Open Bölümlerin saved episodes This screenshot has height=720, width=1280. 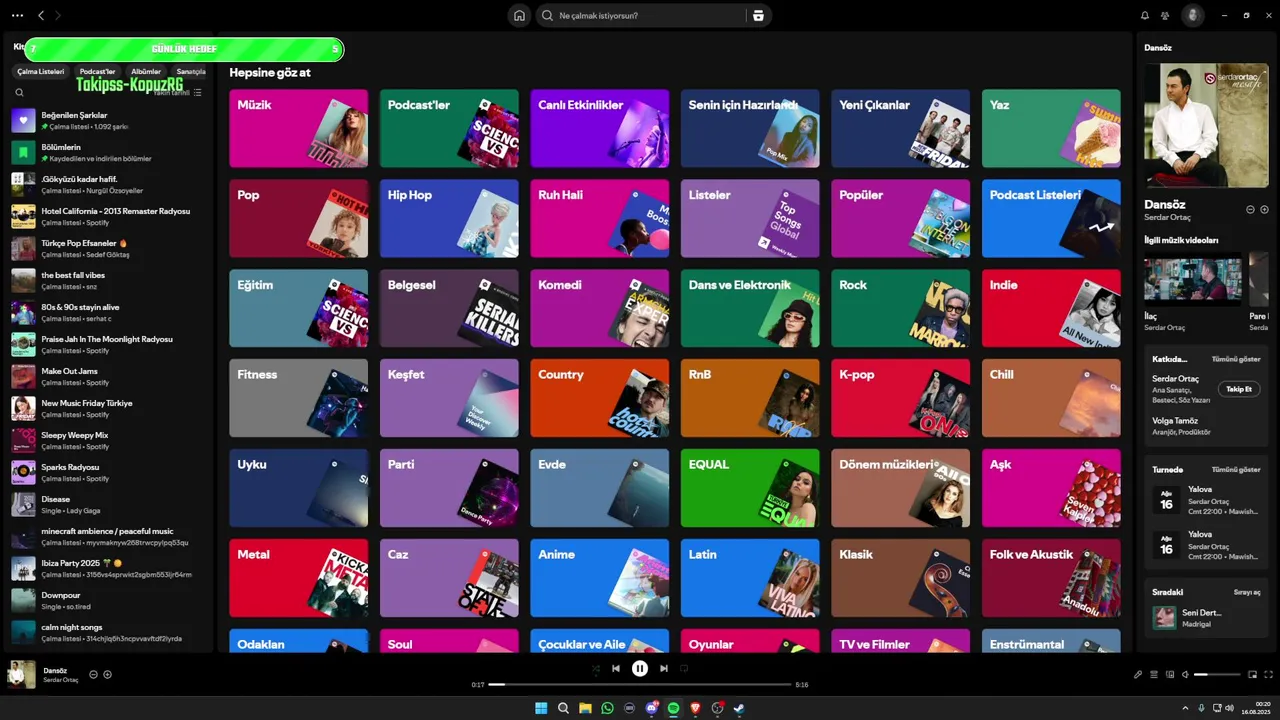point(110,153)
